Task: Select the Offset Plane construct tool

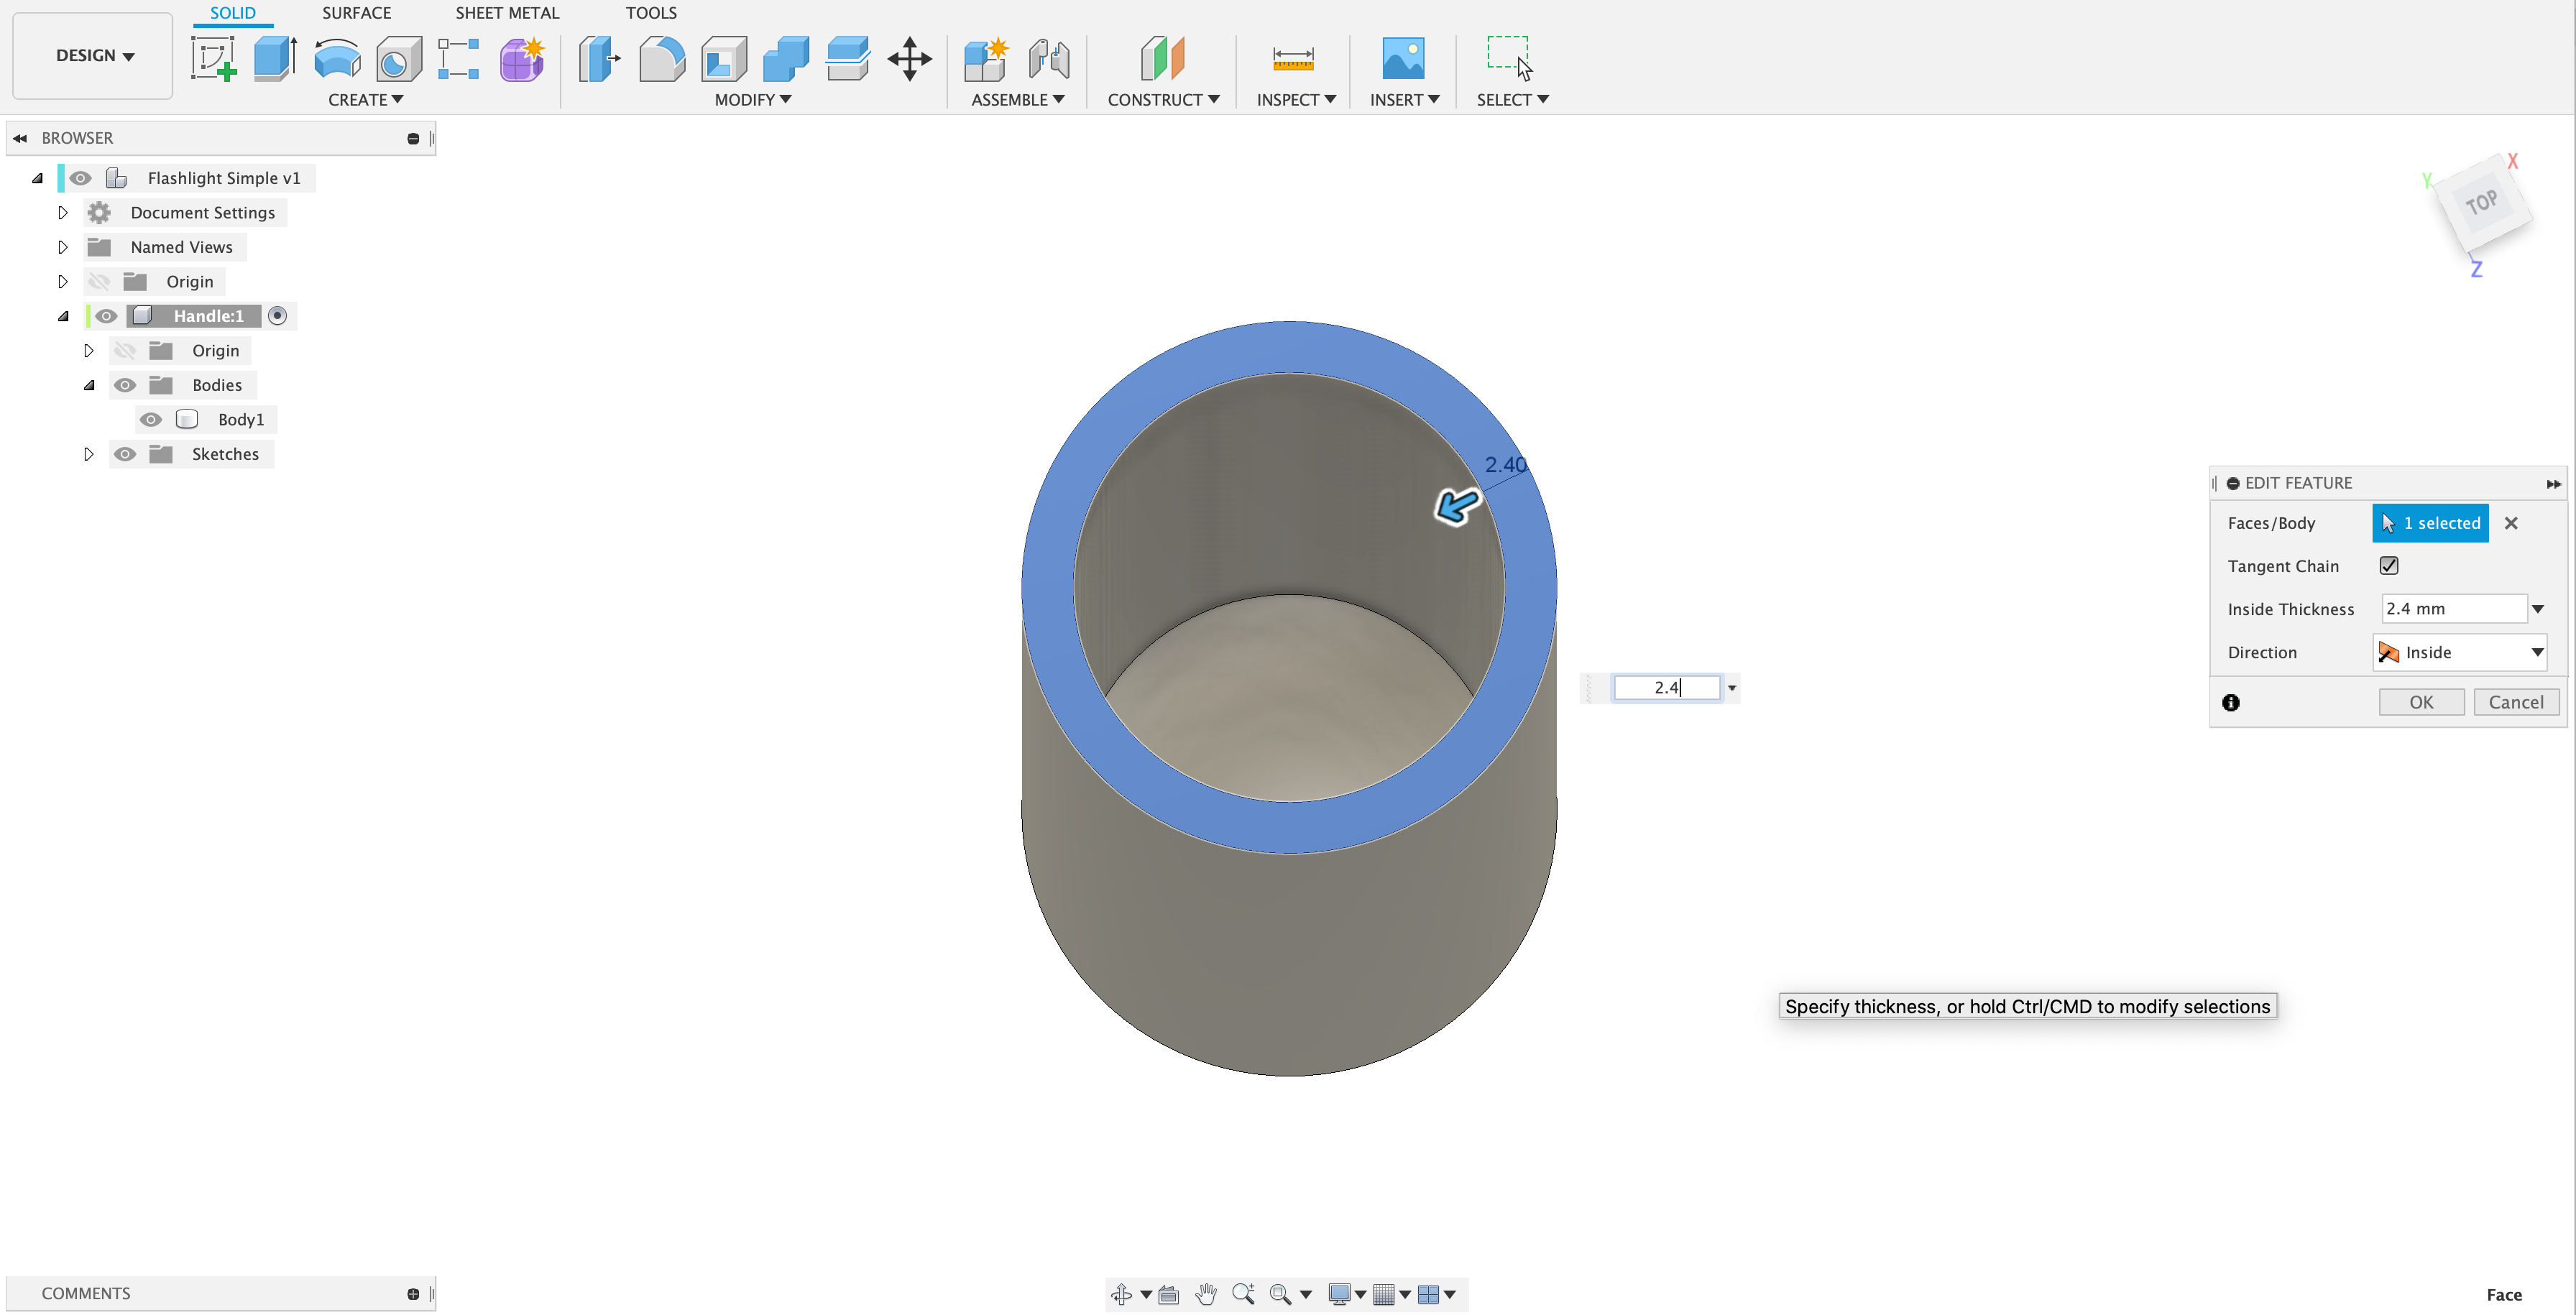Action: click(x=1163, y=58)
